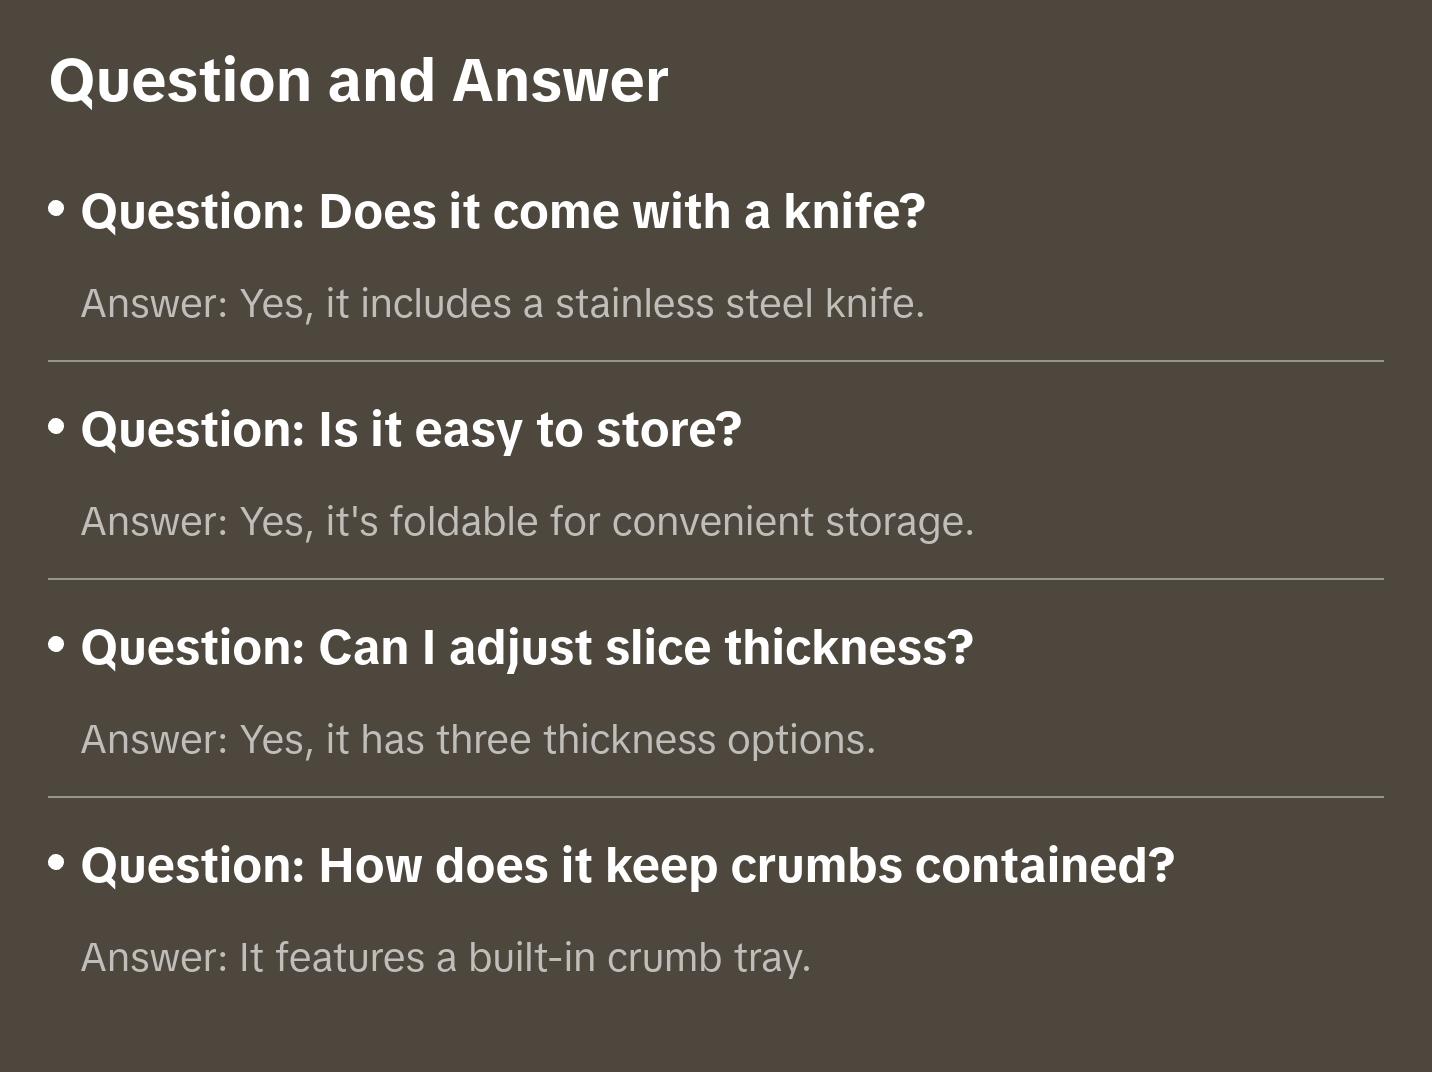Select the bullet before the slice thickness question
This screenshot has height=1072, width=1432.
pyautogui.click(x=57, y=645)
